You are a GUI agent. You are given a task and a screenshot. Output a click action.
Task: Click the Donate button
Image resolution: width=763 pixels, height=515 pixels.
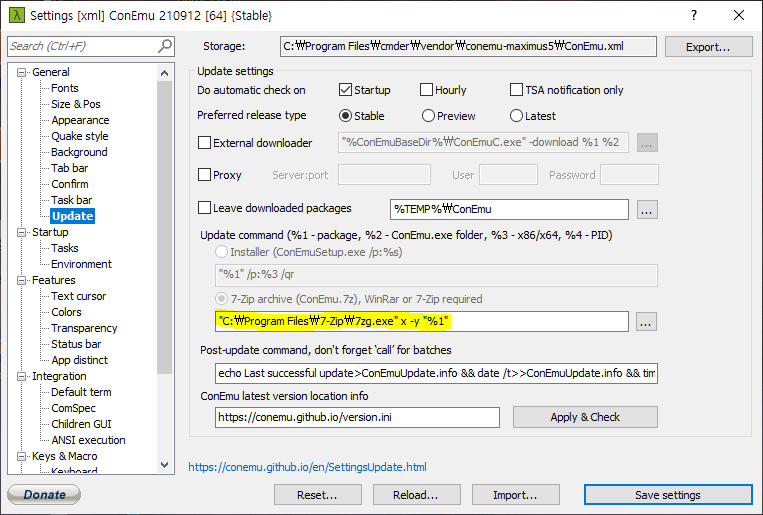[x=44, y=495]
